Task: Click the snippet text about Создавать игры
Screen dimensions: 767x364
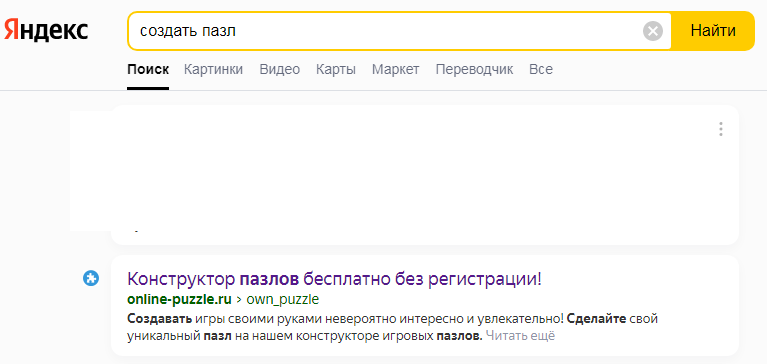Action: tap(341, 327)
